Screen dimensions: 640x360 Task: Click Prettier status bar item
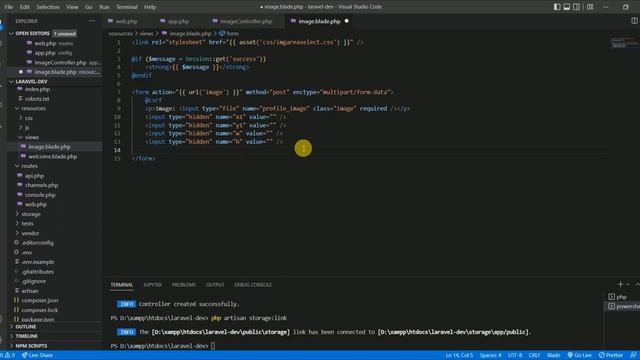coord(611,355)
